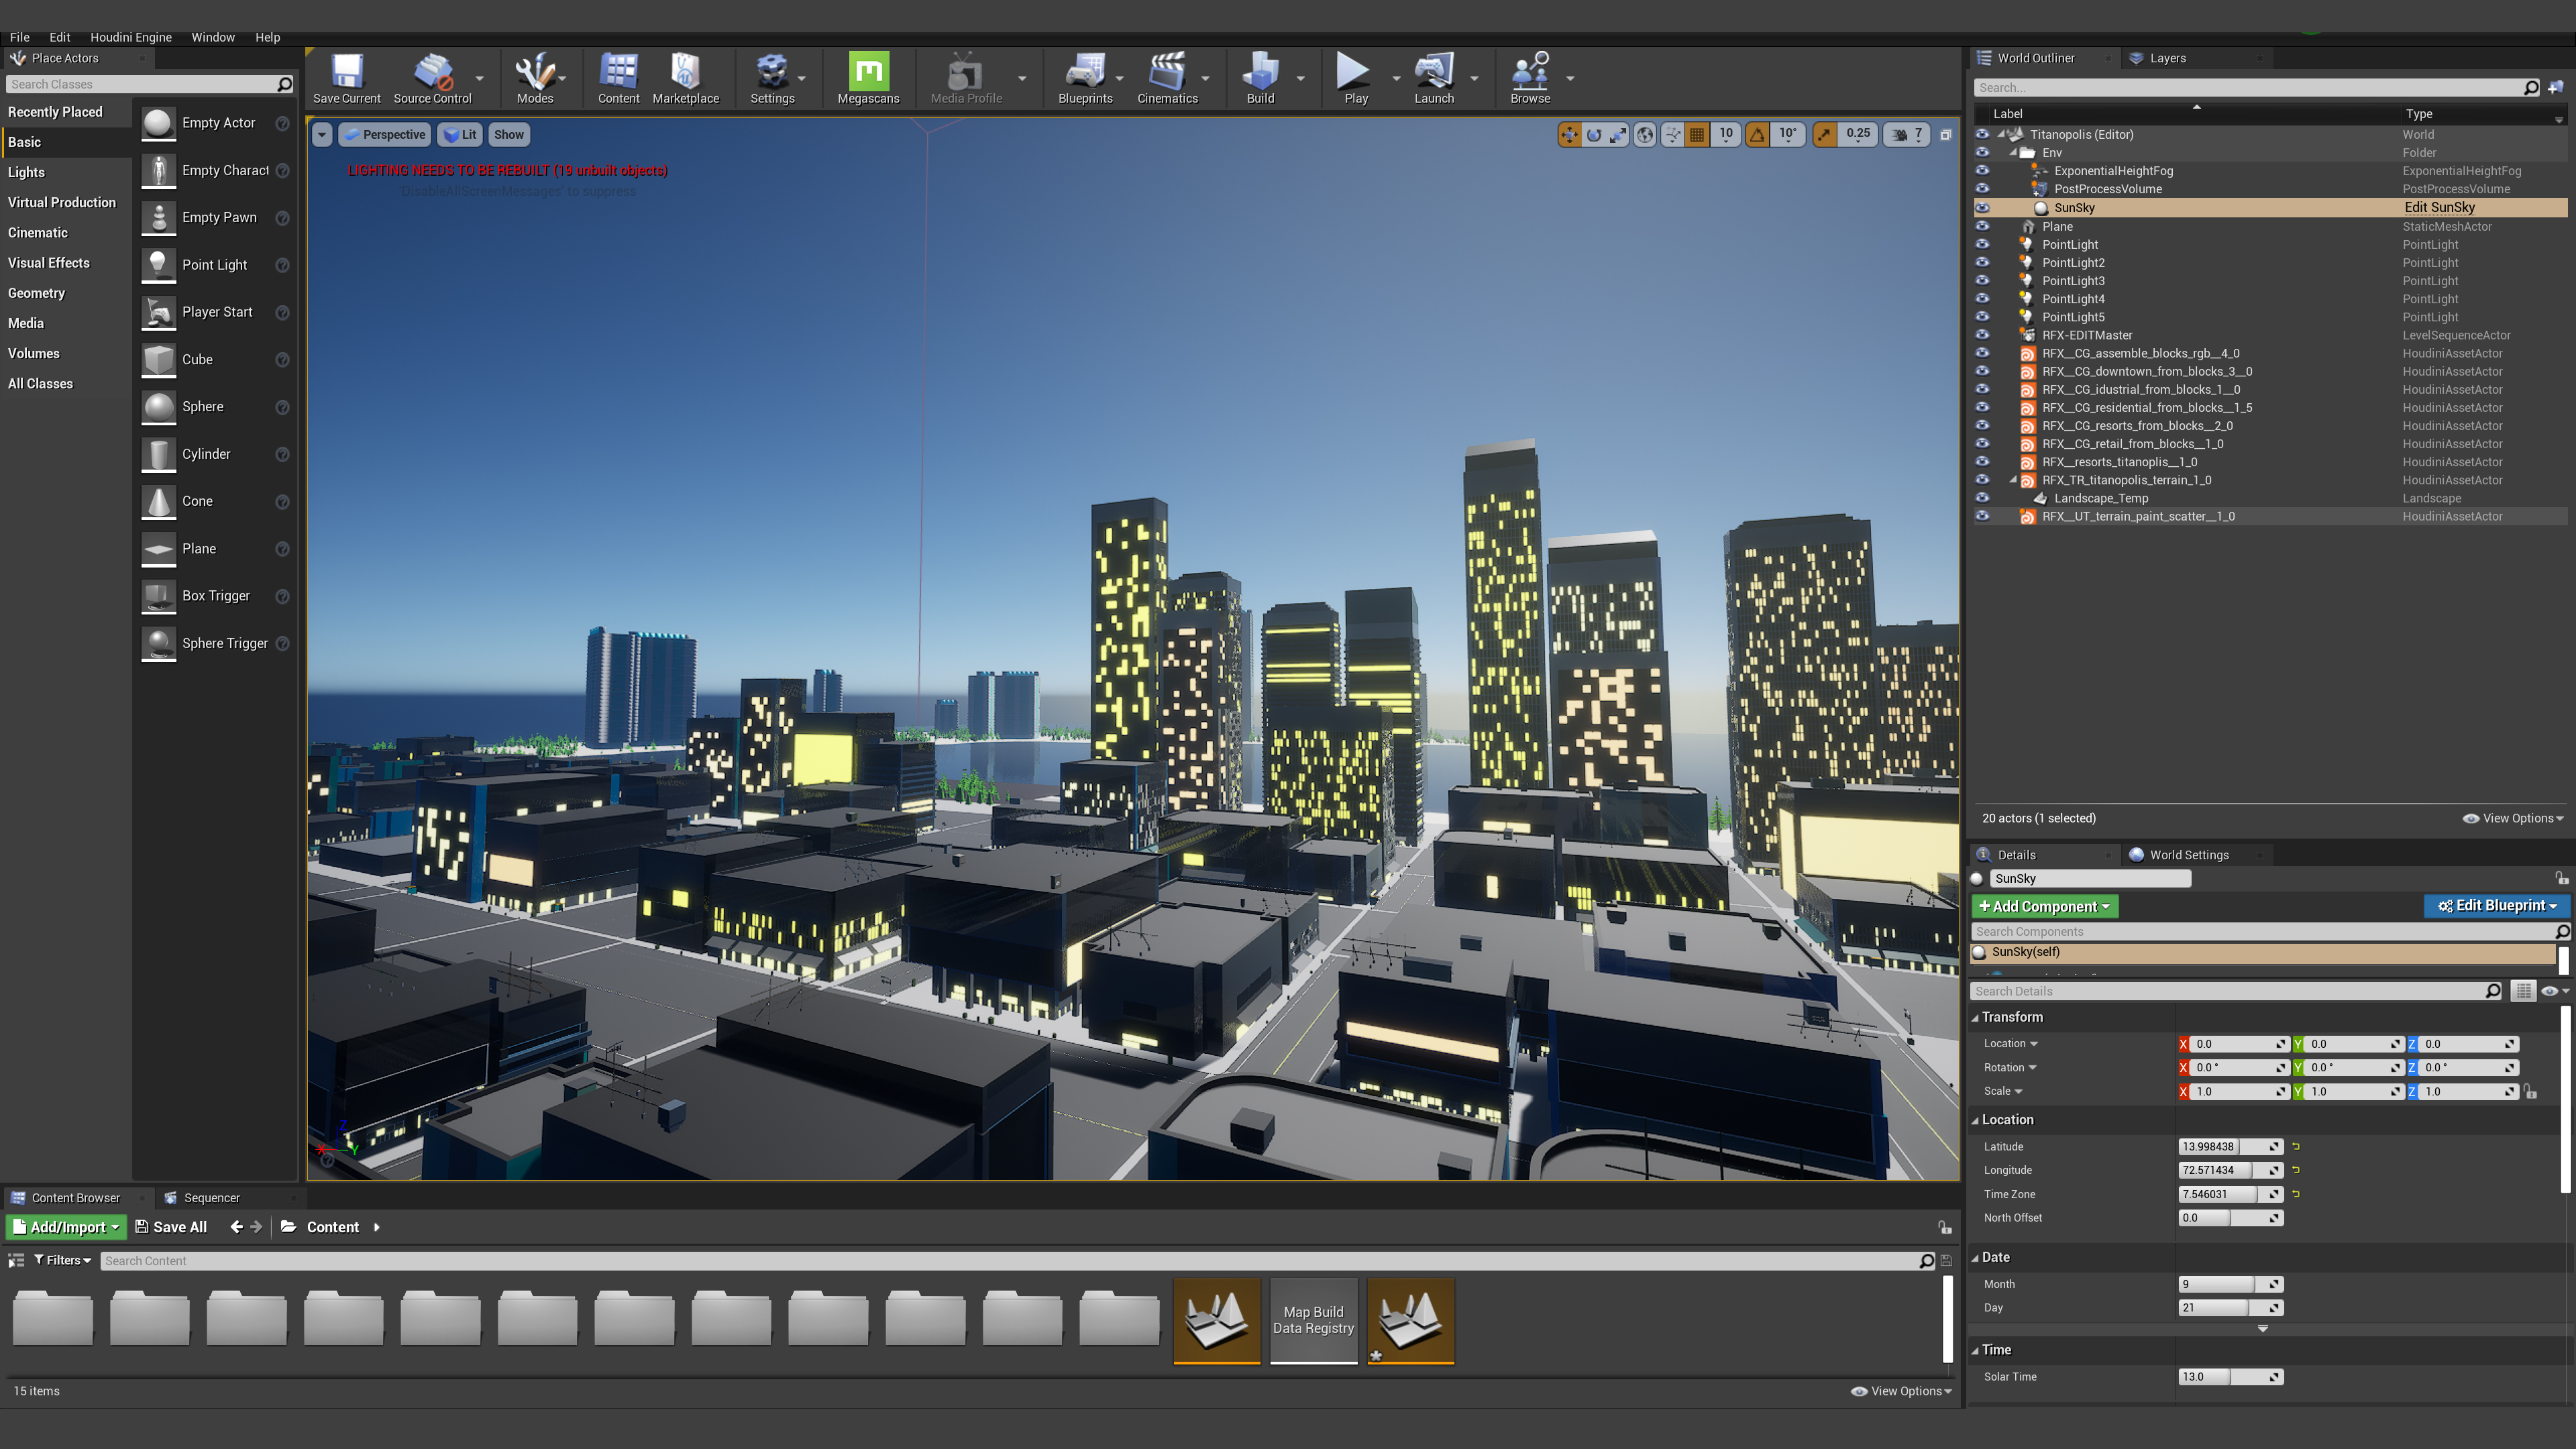
Task: Collapse the Transform section
Action: coord(1976,1017)
